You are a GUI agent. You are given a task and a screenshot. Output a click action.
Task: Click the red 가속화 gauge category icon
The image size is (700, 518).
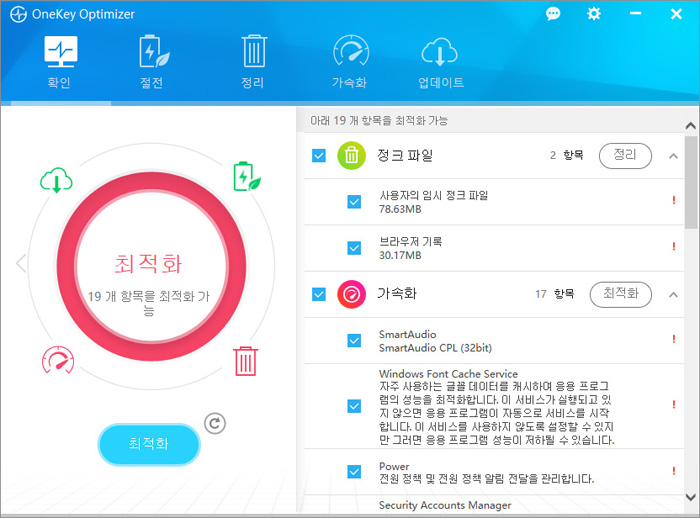point(351,294)
